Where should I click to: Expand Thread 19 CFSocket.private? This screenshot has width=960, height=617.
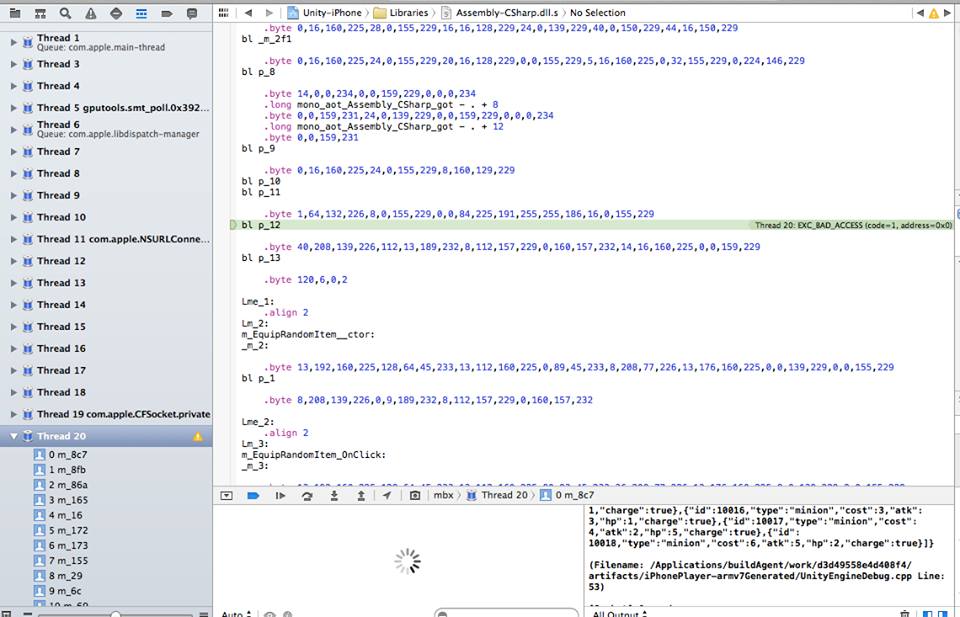13,414
